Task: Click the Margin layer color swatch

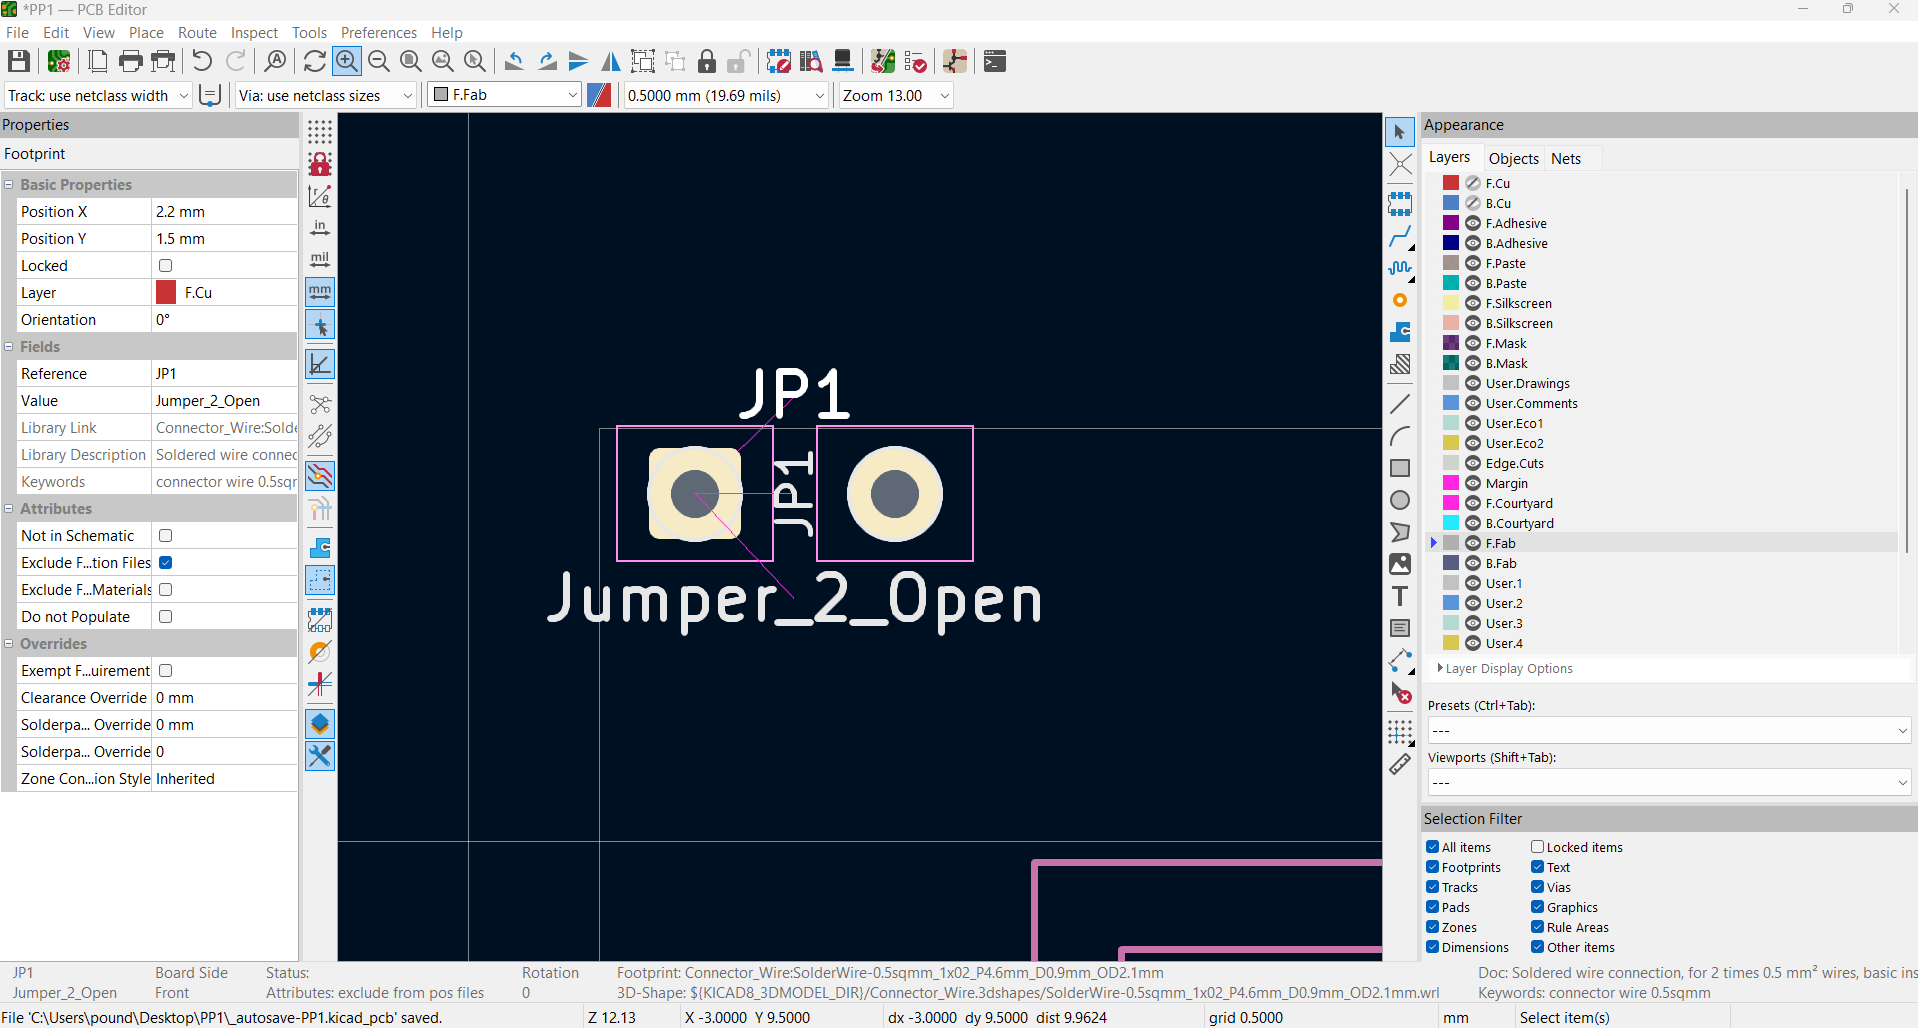Action: tap(1451, 483)
